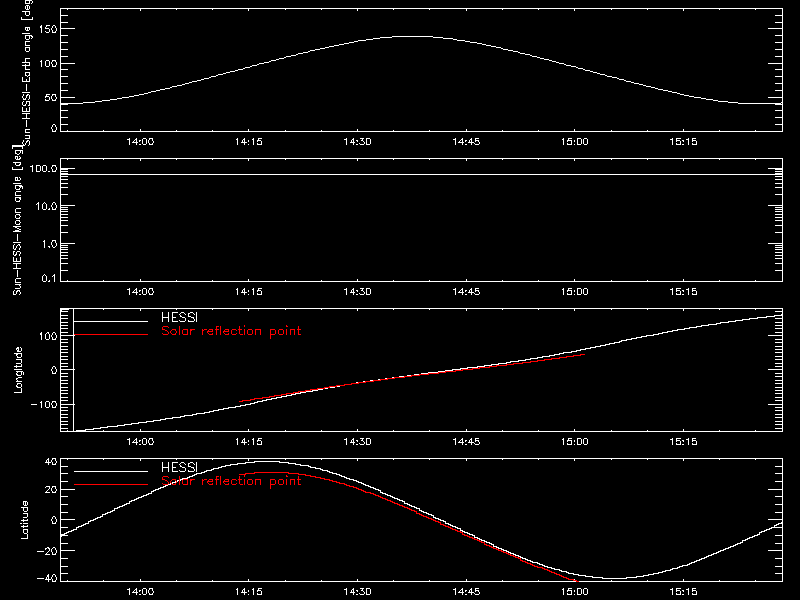Click 14:45 time label under Earth angle plot
This screenshot has width=800, height=600.
[x=466, y=142]
